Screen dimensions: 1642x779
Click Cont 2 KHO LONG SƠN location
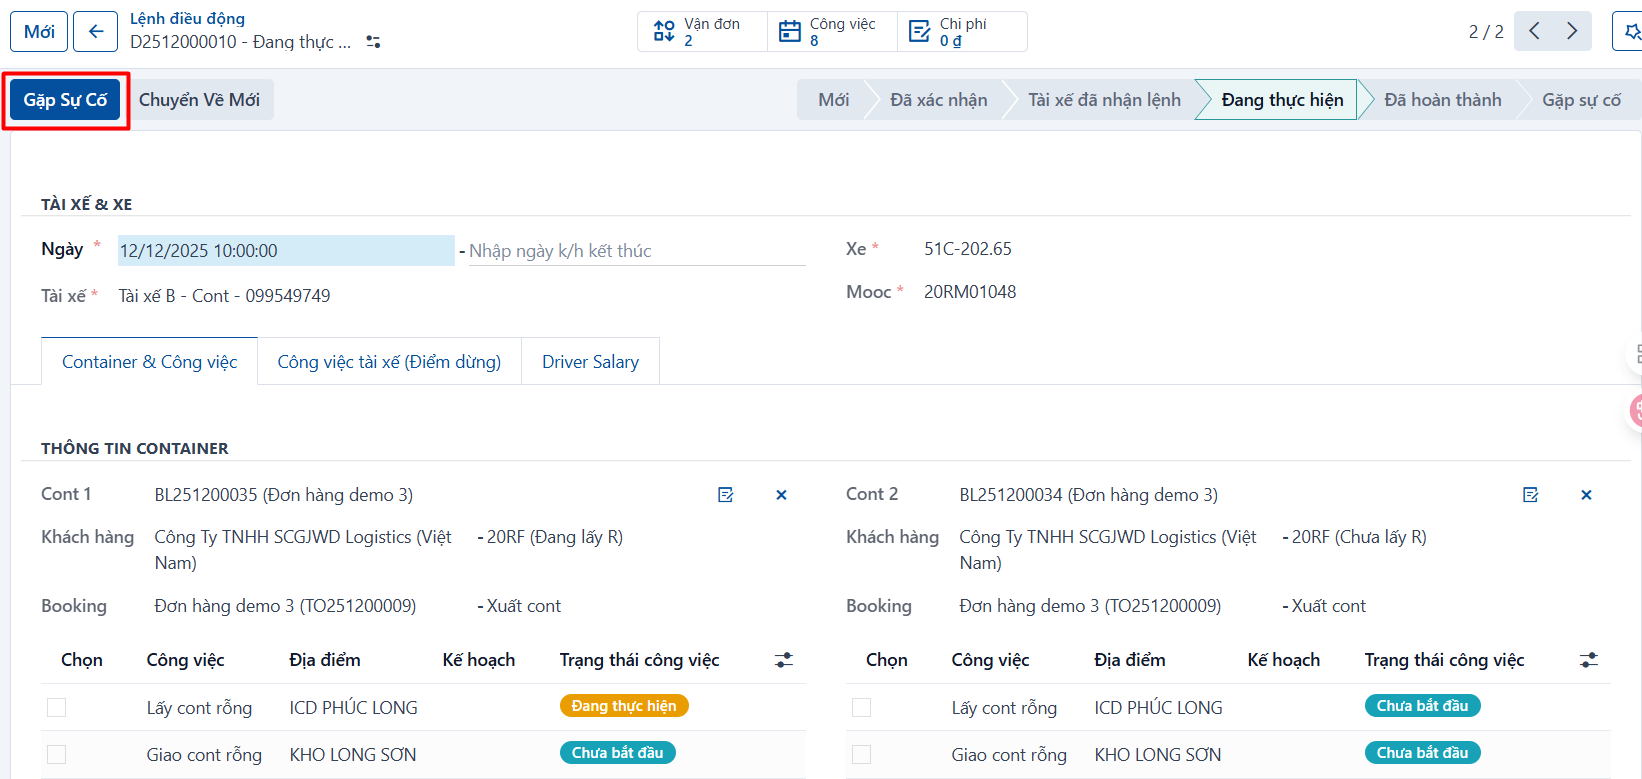coord(1158,755)
